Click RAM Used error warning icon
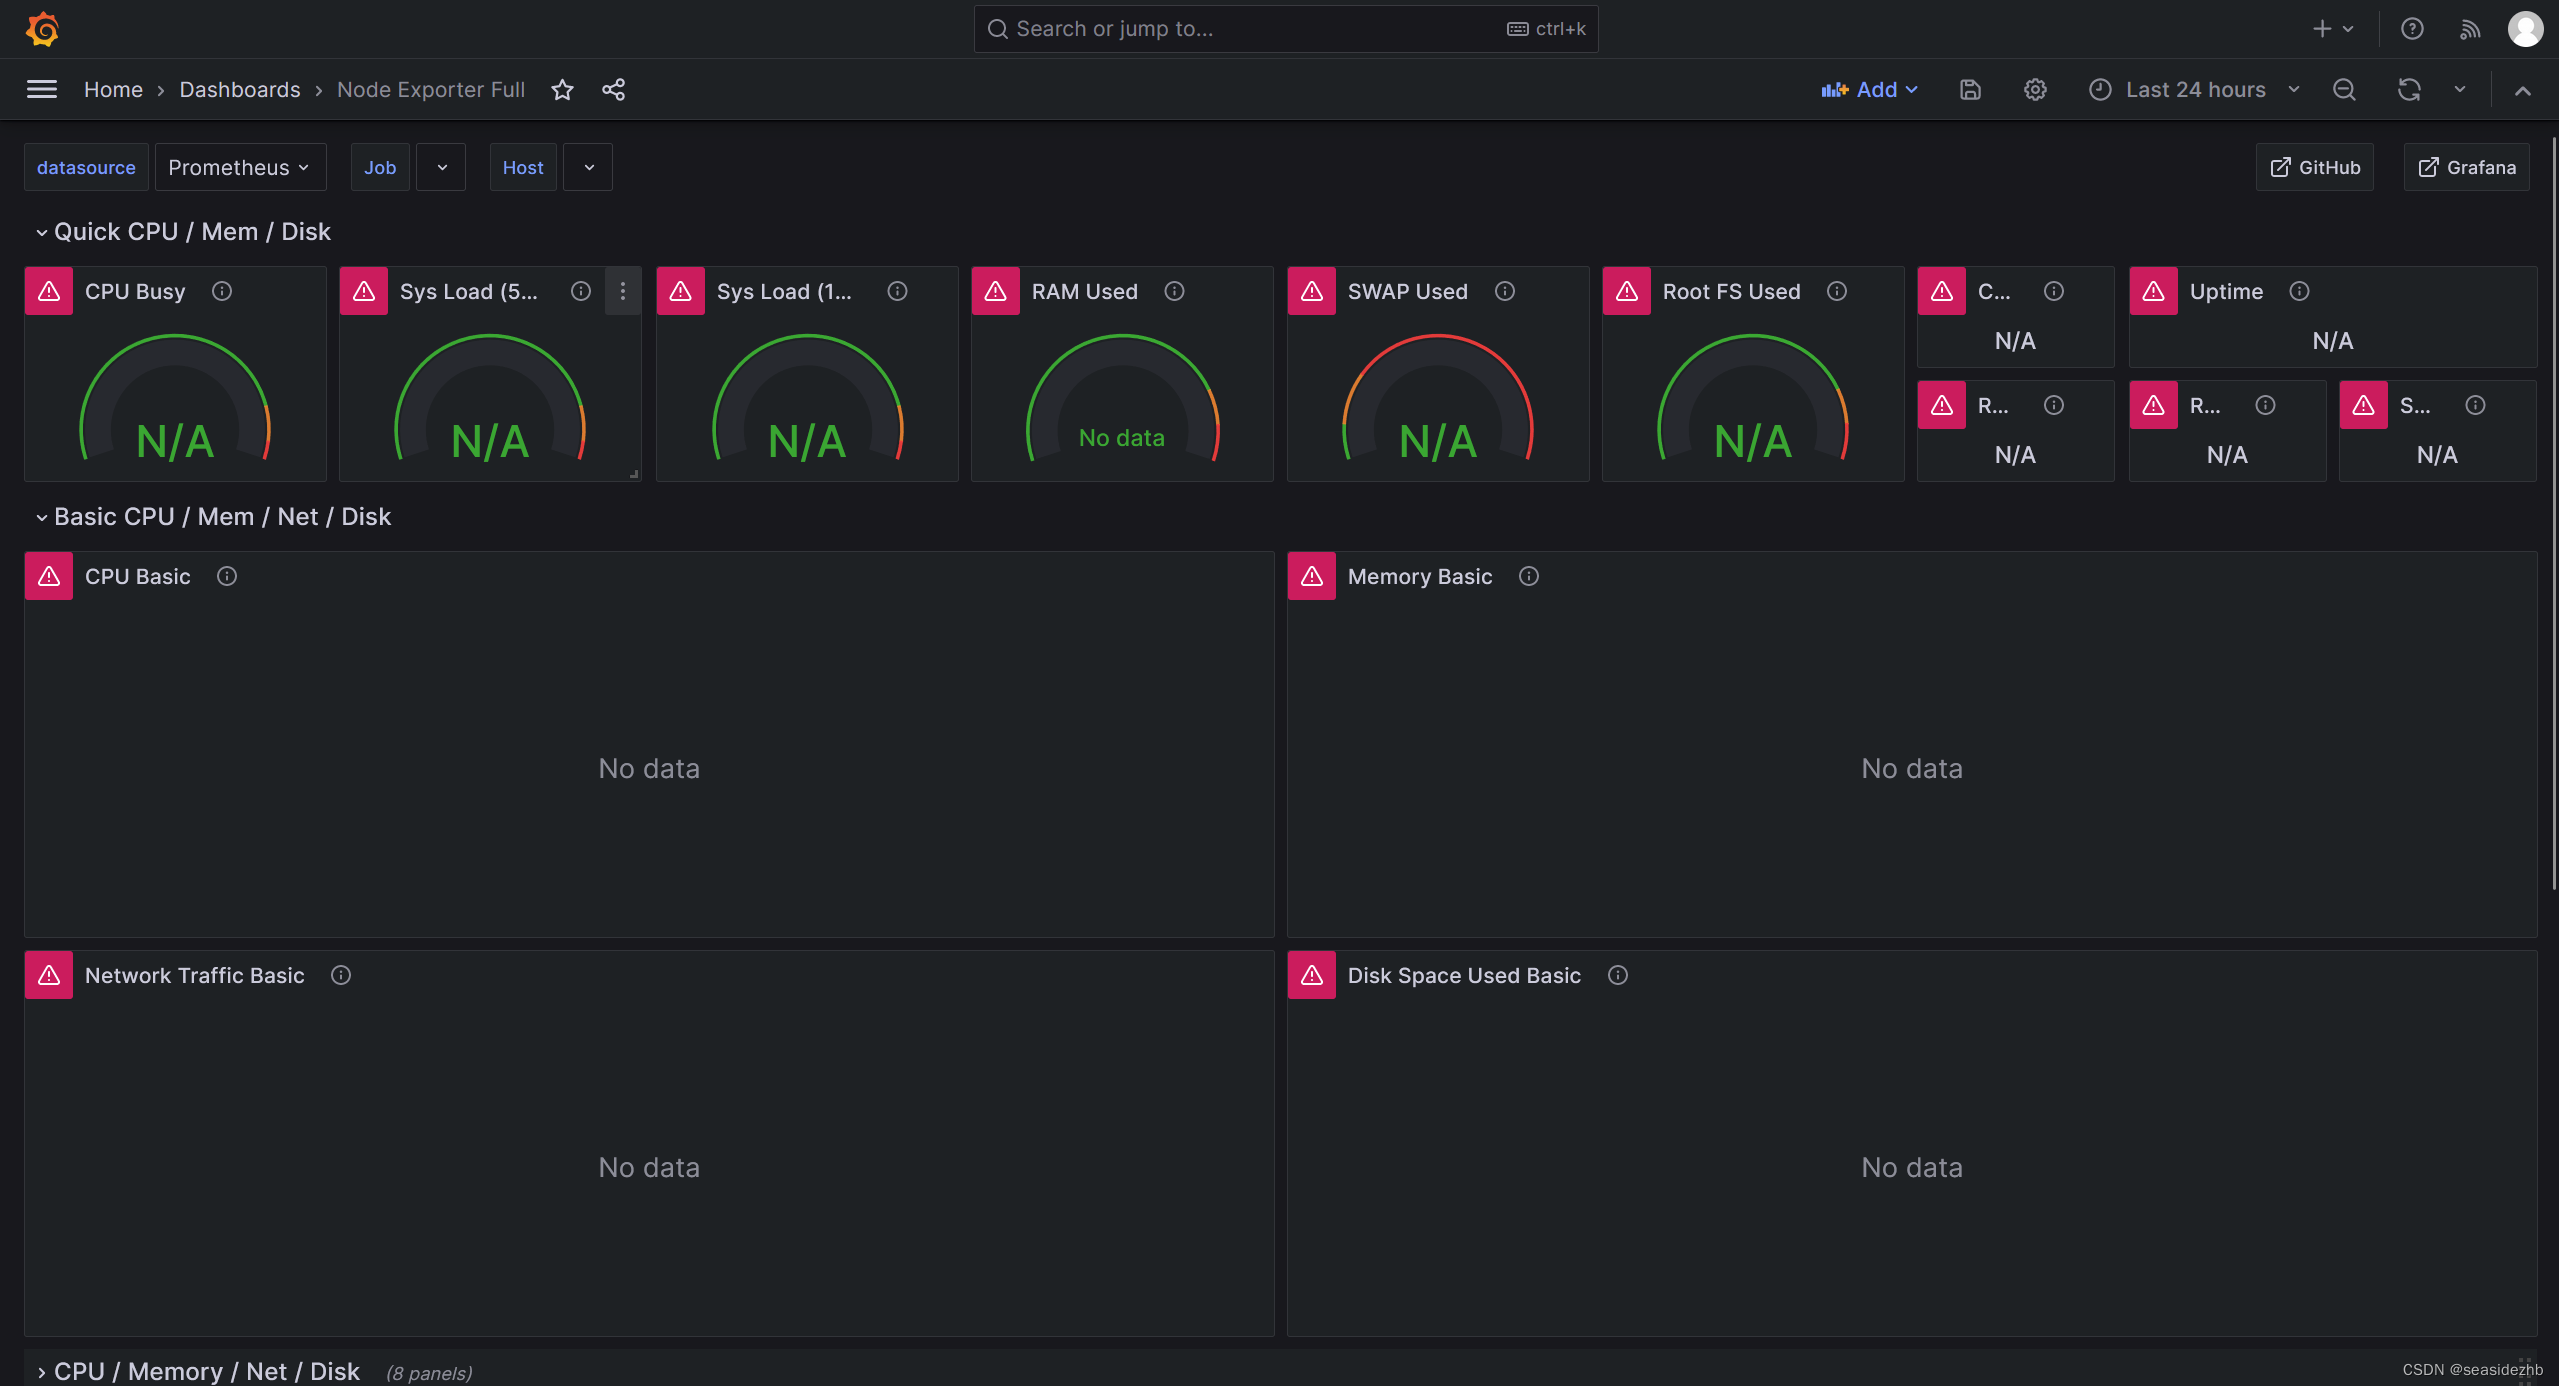This screenshot has height=1386, width=2559. pos(996,291)
